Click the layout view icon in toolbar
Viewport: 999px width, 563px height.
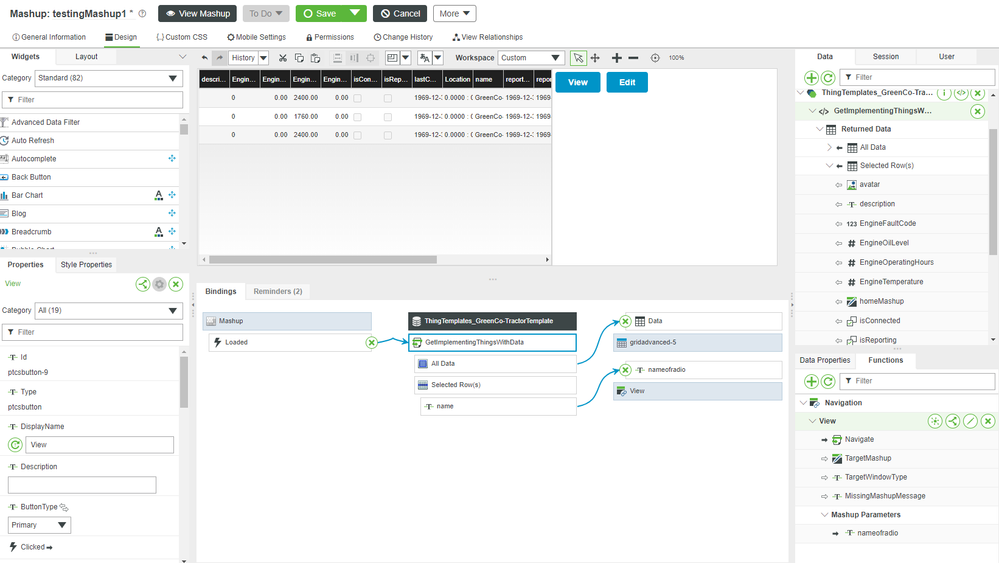click(x=392, y=58)
